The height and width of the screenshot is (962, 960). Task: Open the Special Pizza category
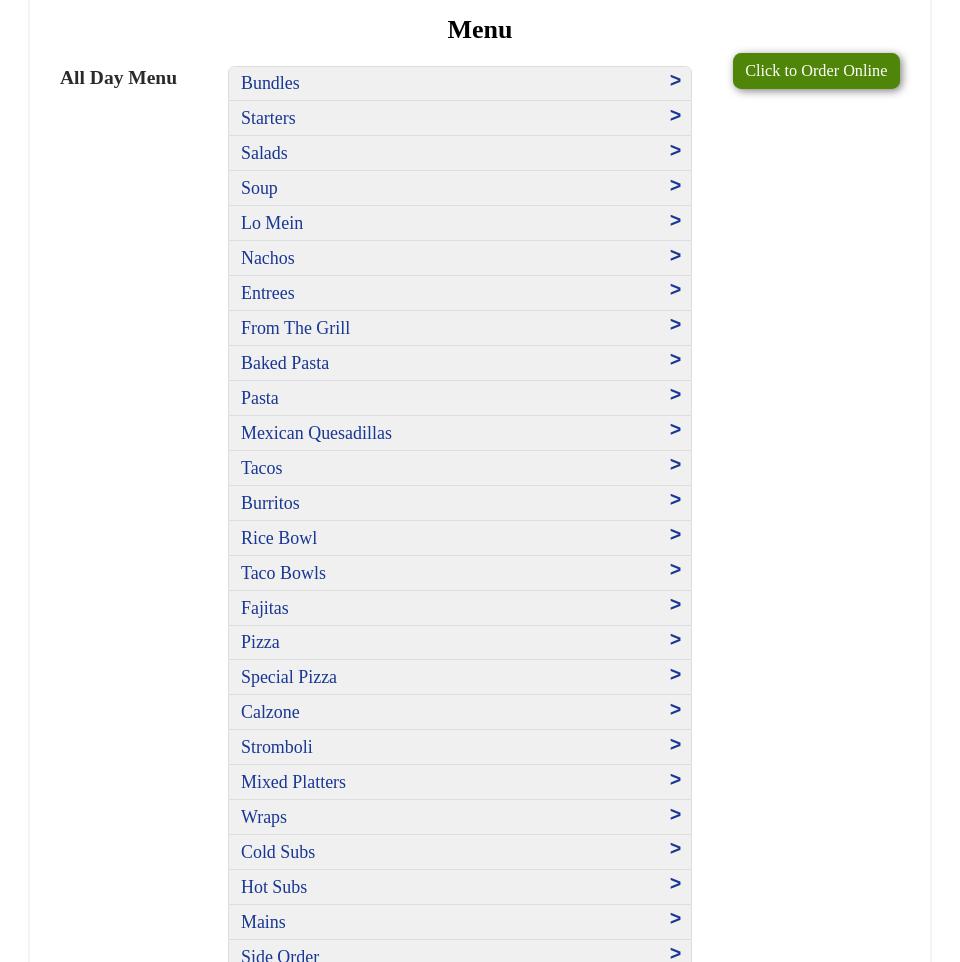289,677
